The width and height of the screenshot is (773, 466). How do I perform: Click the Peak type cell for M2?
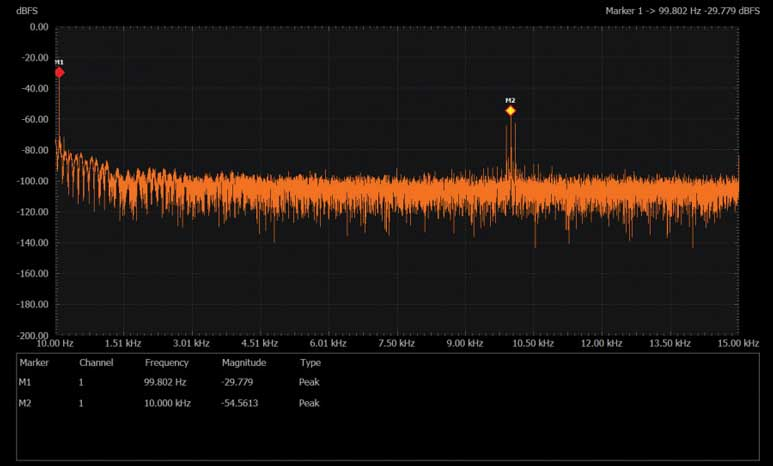pos(310,402)
